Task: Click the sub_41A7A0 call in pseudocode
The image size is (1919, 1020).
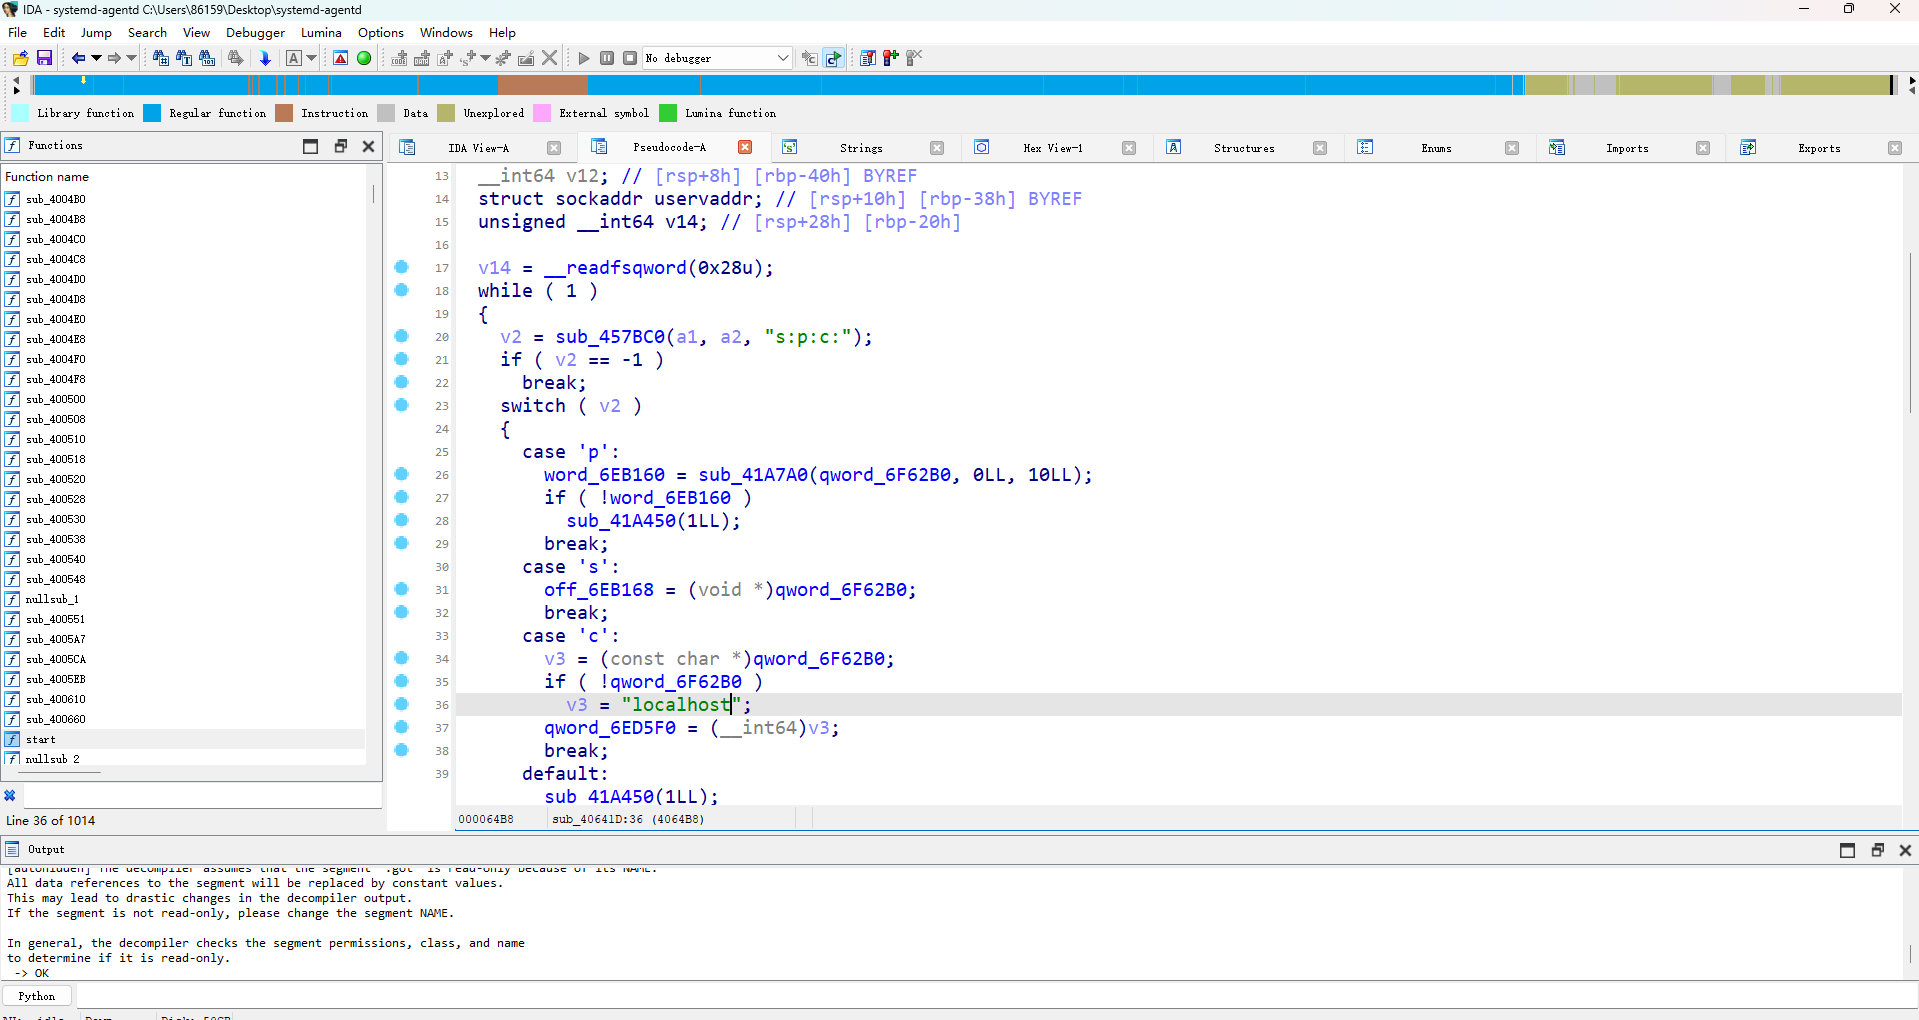Action: [753, 475]
